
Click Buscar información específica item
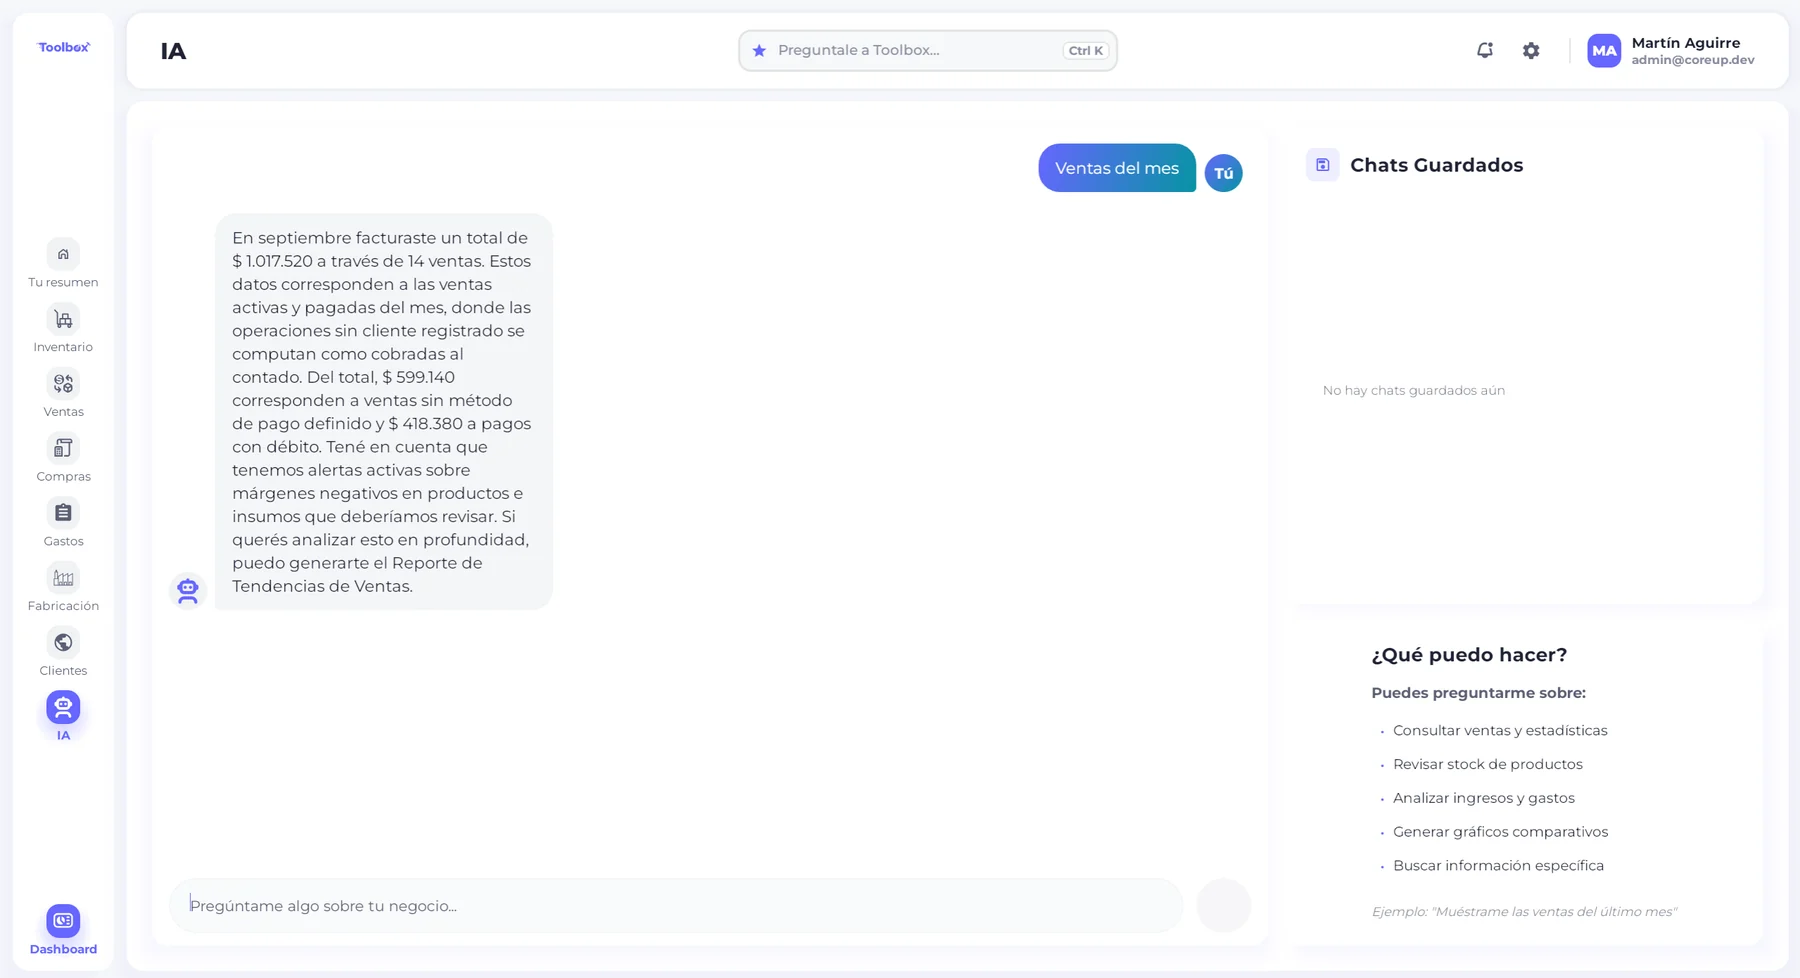point(1498,866)
